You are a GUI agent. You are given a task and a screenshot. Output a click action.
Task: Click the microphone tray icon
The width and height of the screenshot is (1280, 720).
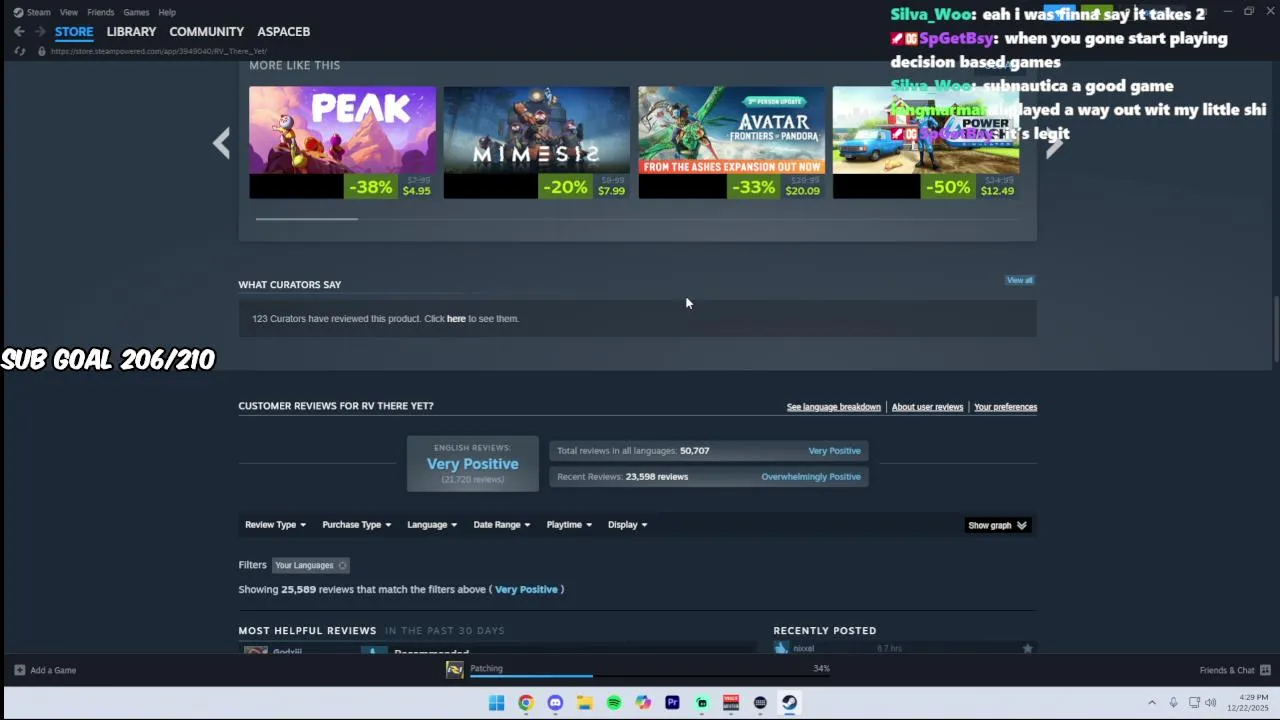pos(1173,703)
